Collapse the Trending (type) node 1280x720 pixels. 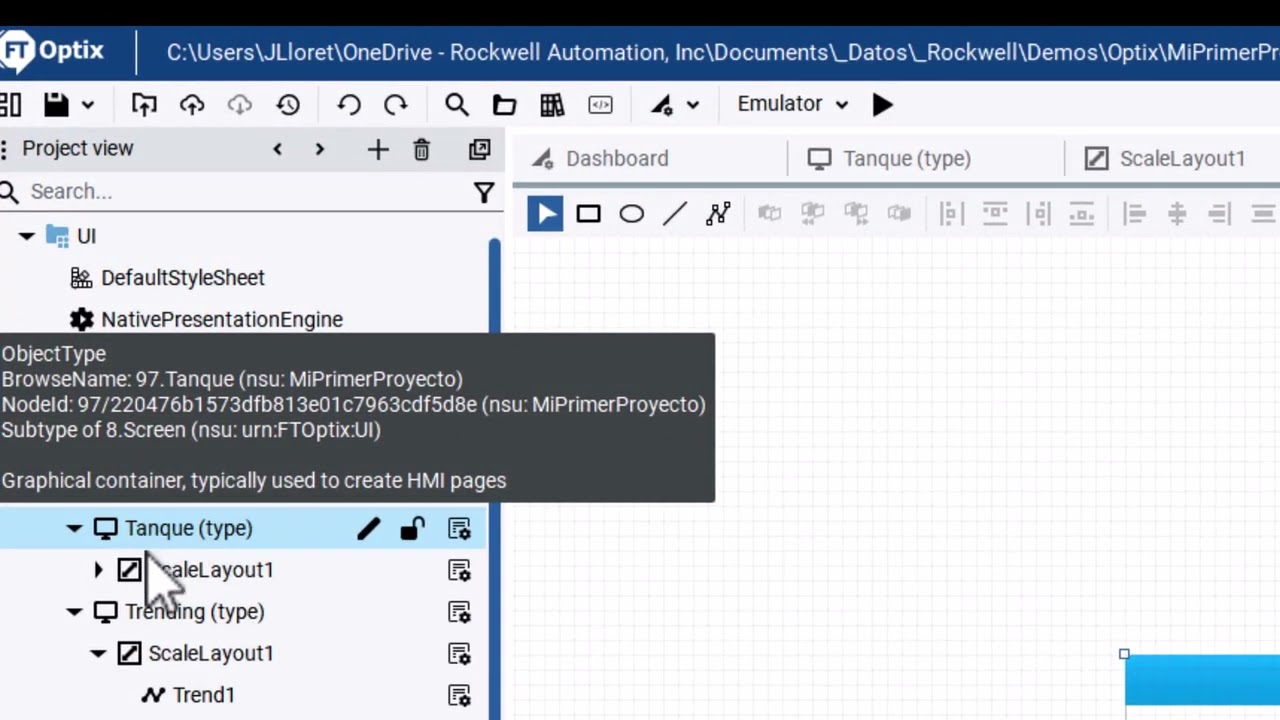(74, 612)
